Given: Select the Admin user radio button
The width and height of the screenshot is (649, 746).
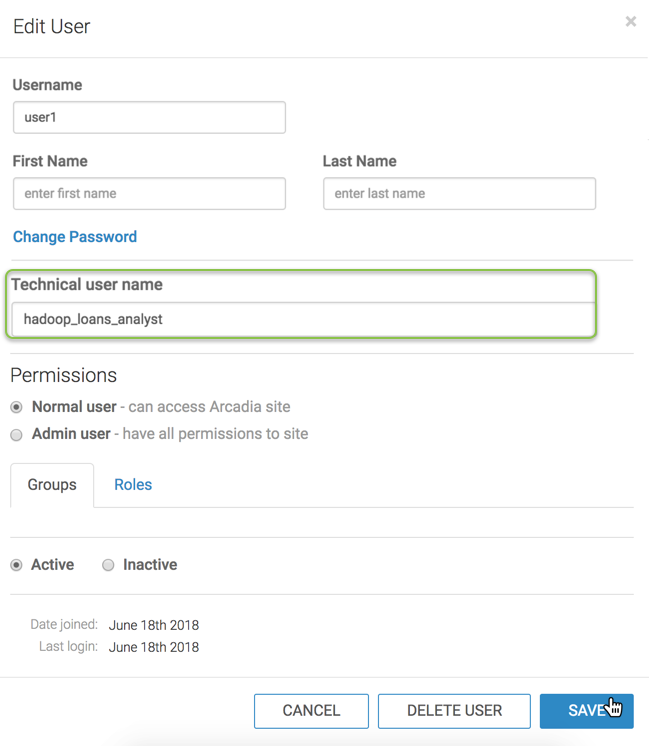Looking at the screenshot, I should pyautogui.click(x=17, y=434).
